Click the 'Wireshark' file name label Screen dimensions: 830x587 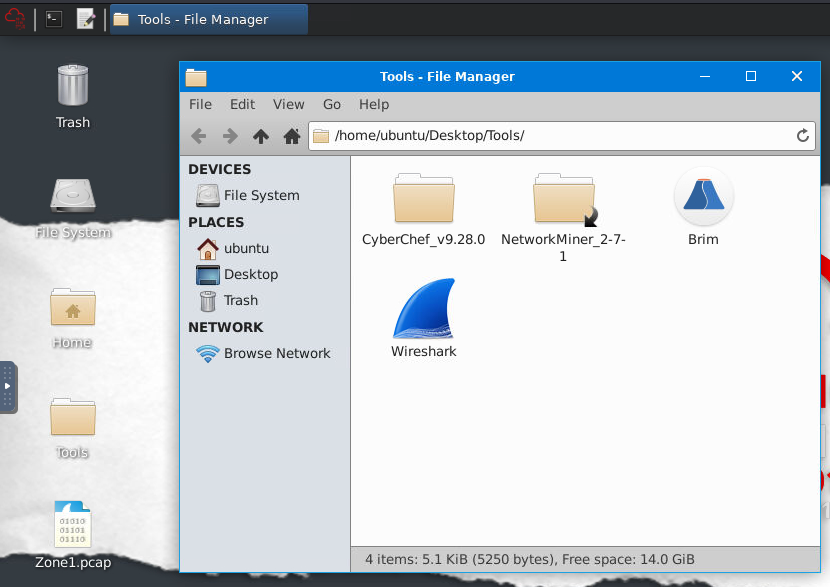(423, 351)
